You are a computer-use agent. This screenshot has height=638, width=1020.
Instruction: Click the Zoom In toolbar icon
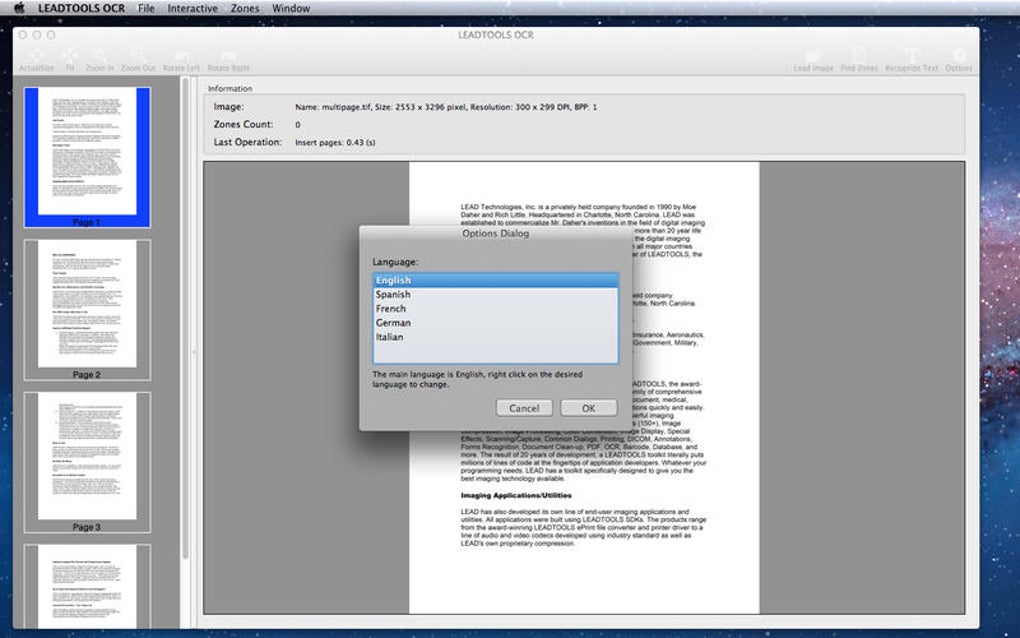point(100,61)
